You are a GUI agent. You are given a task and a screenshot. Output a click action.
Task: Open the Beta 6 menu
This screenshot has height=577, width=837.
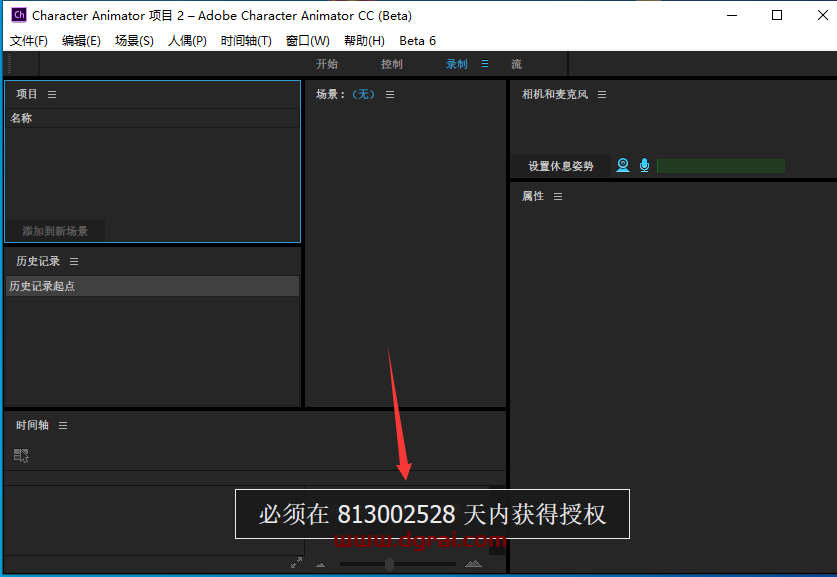click(x=417, y=41)
